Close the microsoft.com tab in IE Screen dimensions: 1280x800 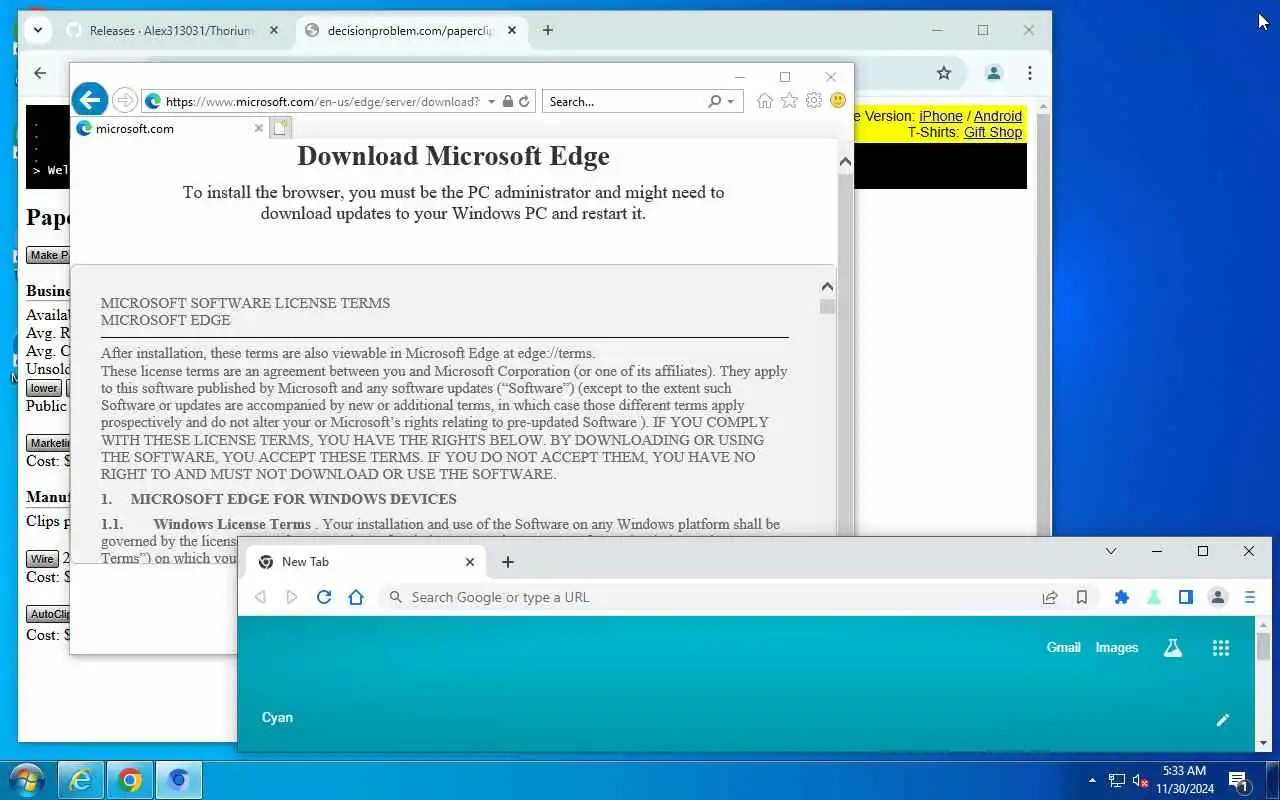coord(259,128)
